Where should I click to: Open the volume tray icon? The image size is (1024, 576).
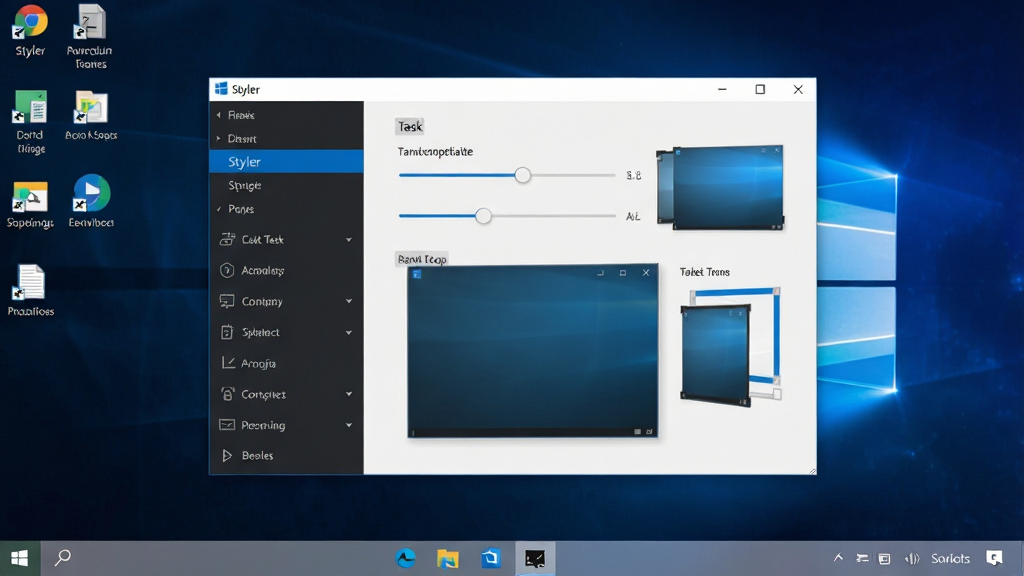(912, 558)
